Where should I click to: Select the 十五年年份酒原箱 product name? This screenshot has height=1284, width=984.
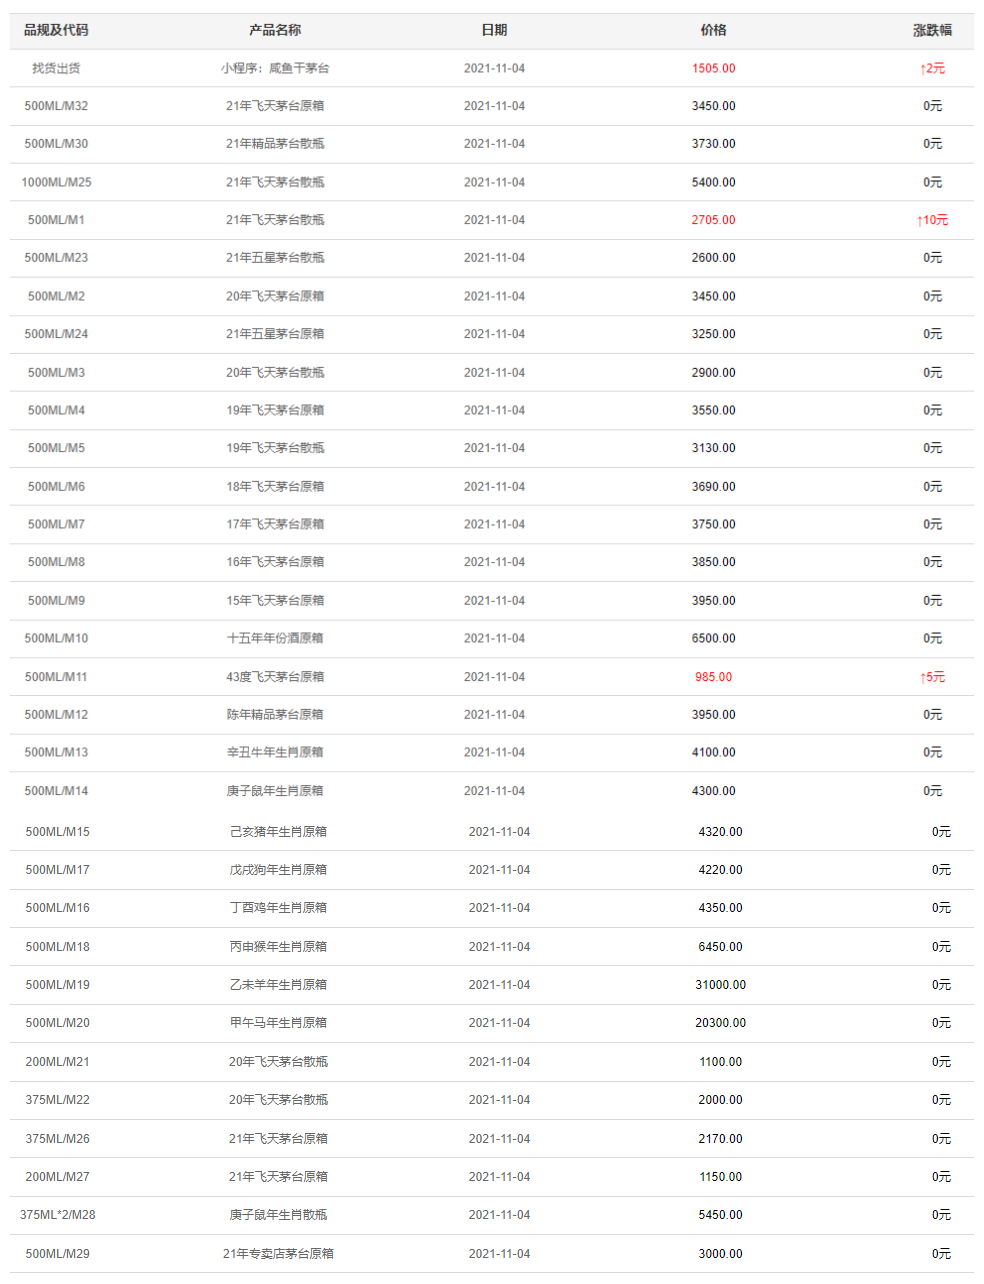tap(275, 638)
